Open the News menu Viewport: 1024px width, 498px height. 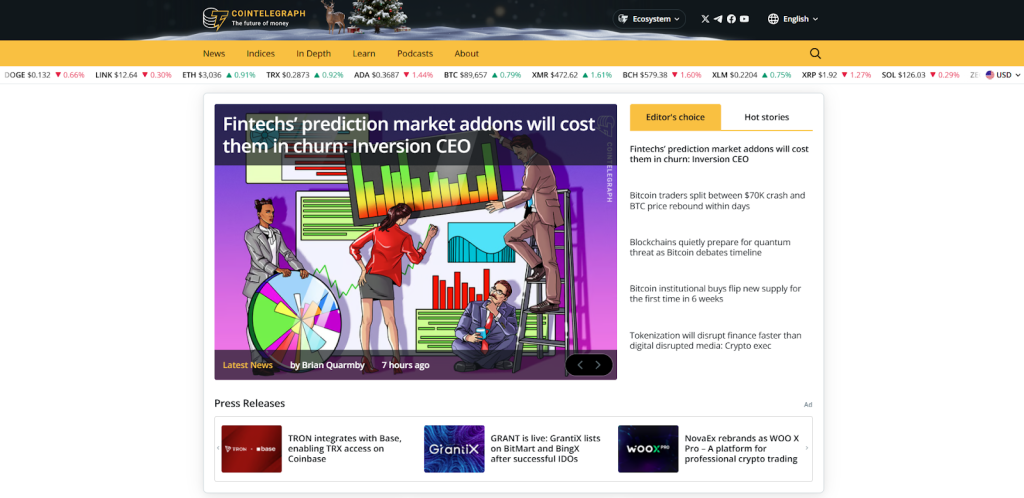click(214, 54)
